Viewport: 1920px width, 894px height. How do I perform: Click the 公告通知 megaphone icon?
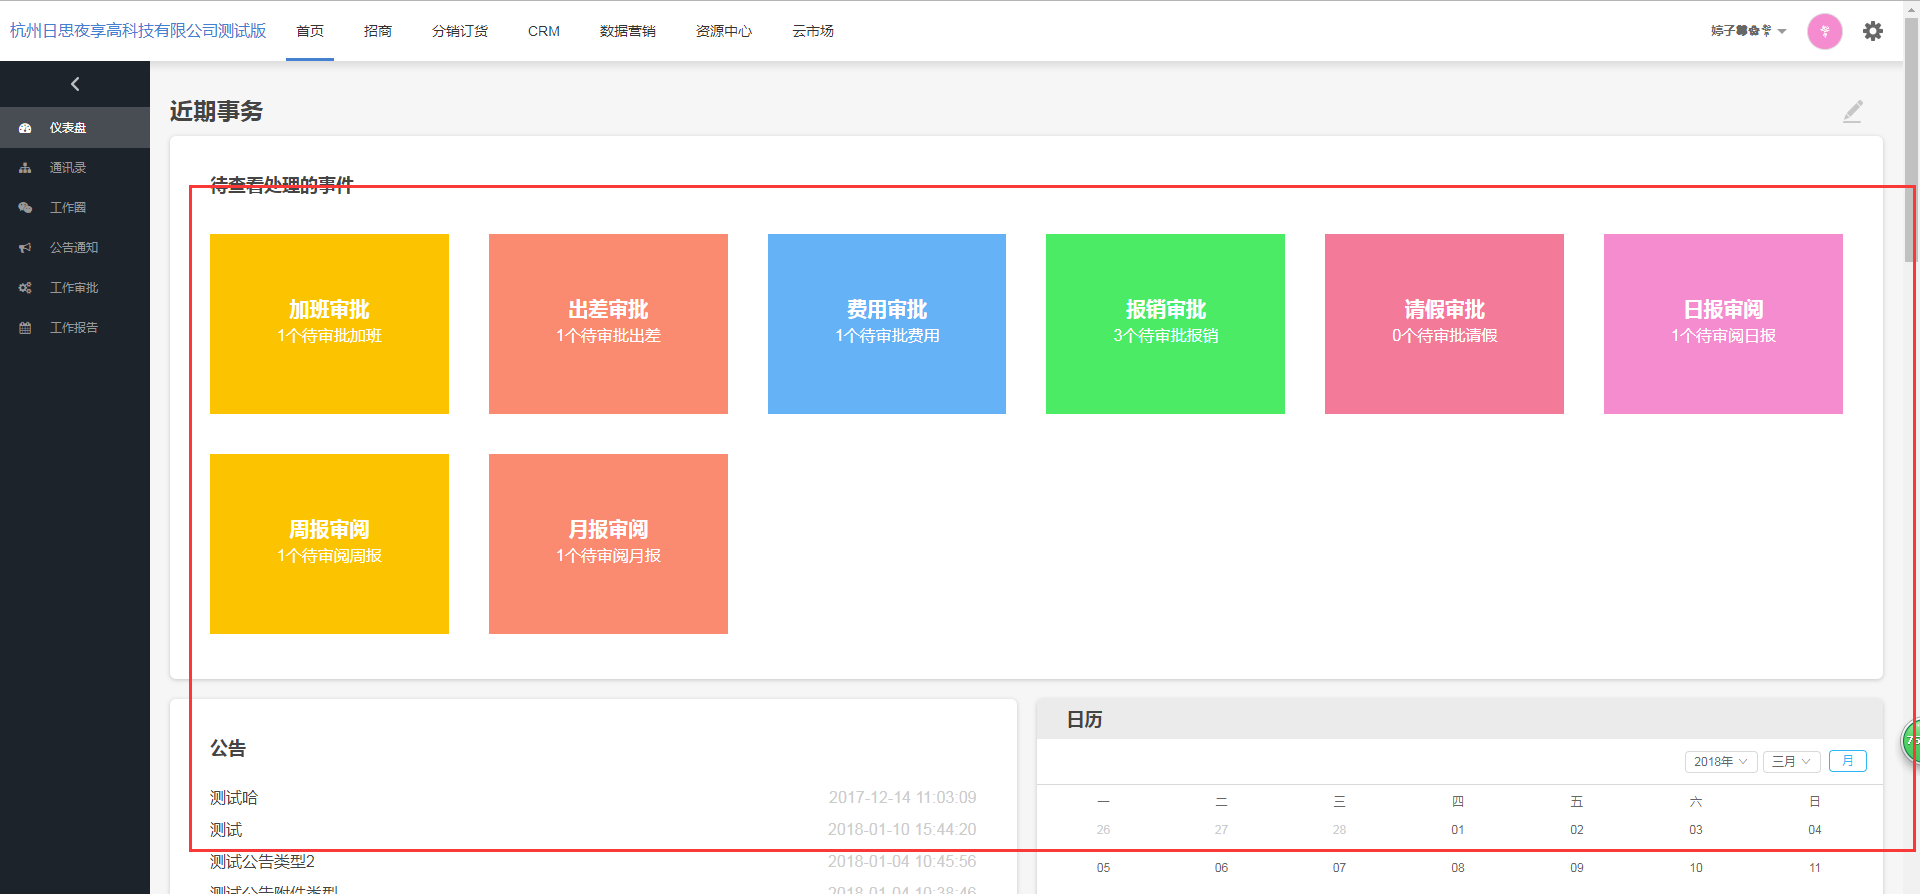tap(25, 248)
